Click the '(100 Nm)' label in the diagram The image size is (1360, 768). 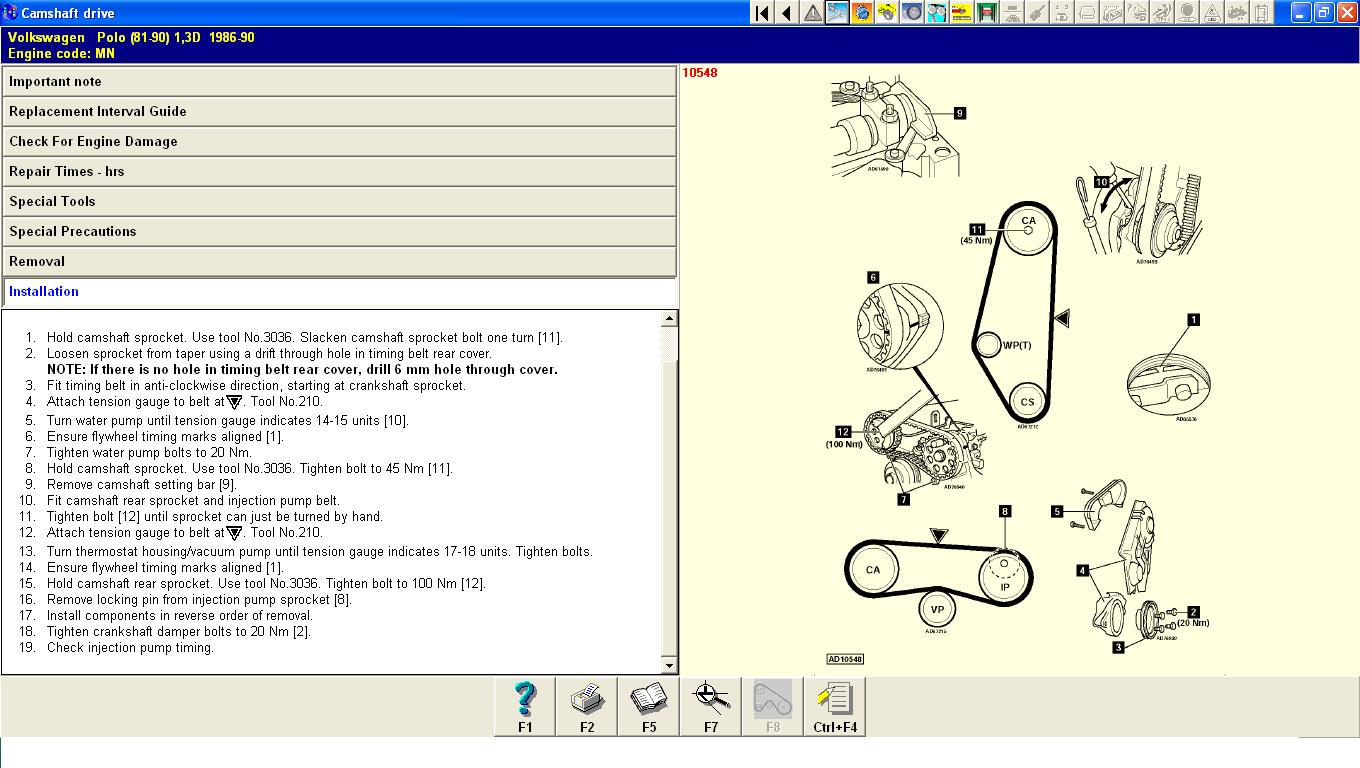point(843,445)
